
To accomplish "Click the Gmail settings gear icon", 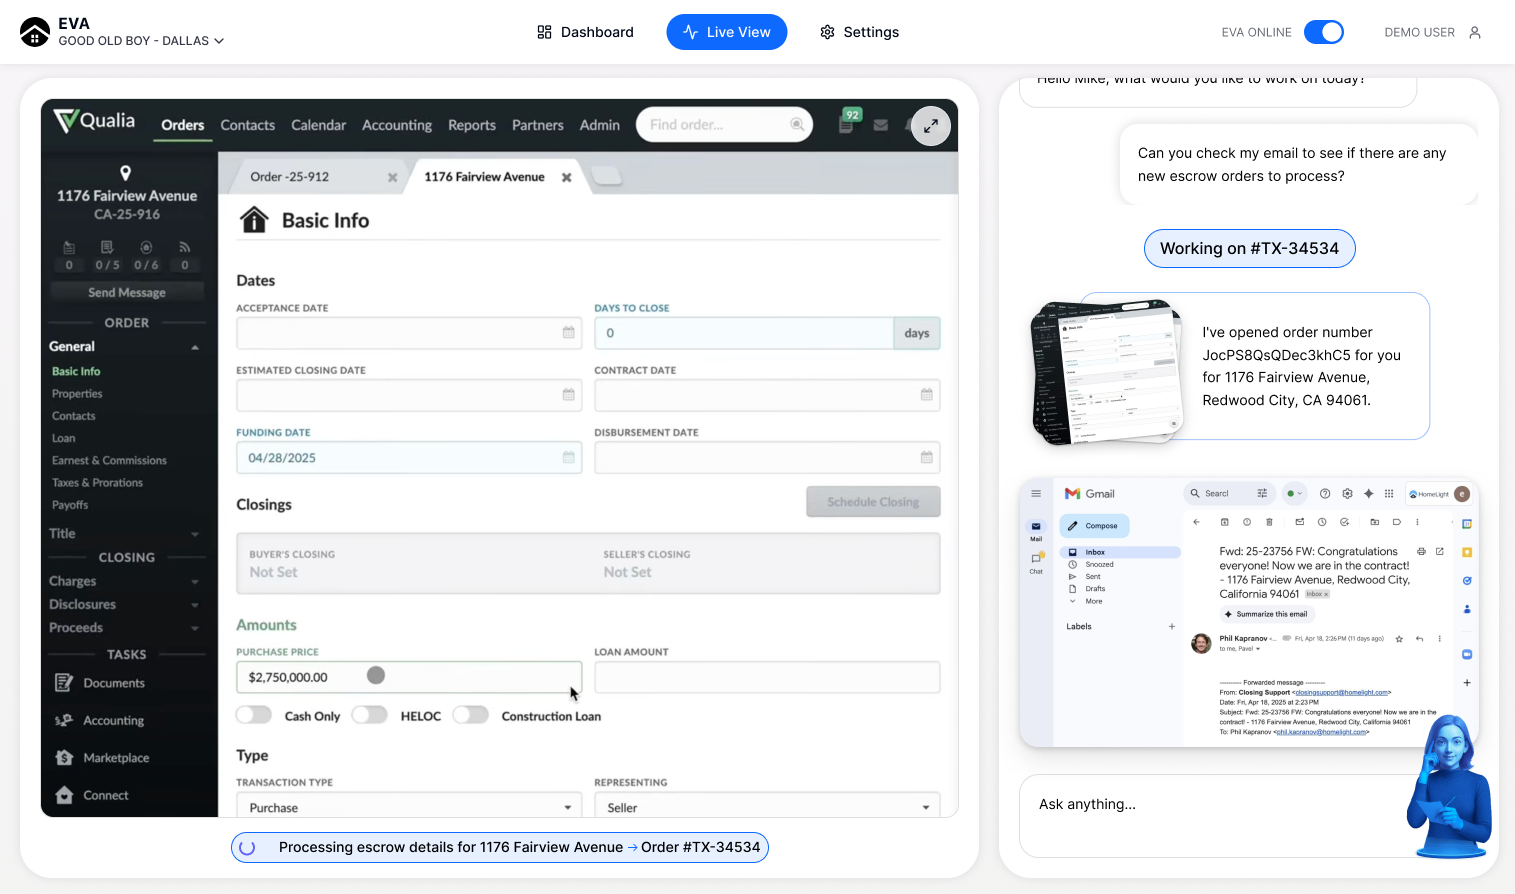I will pos(1347,493).
